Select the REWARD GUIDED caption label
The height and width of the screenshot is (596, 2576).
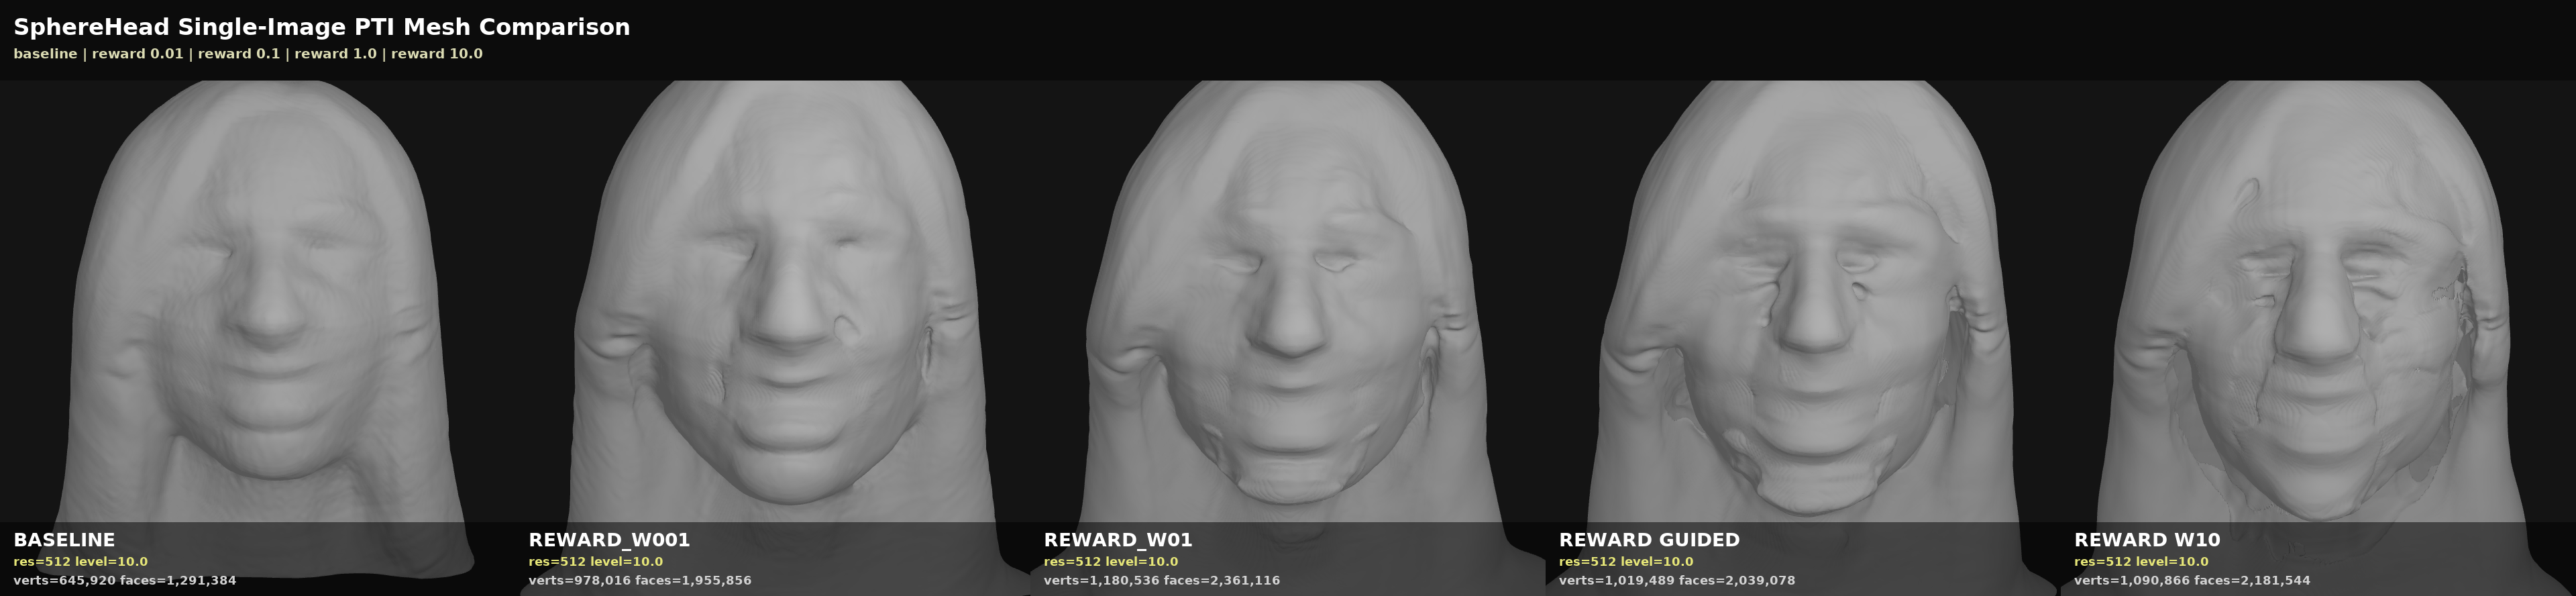[x=1649, y=540]
